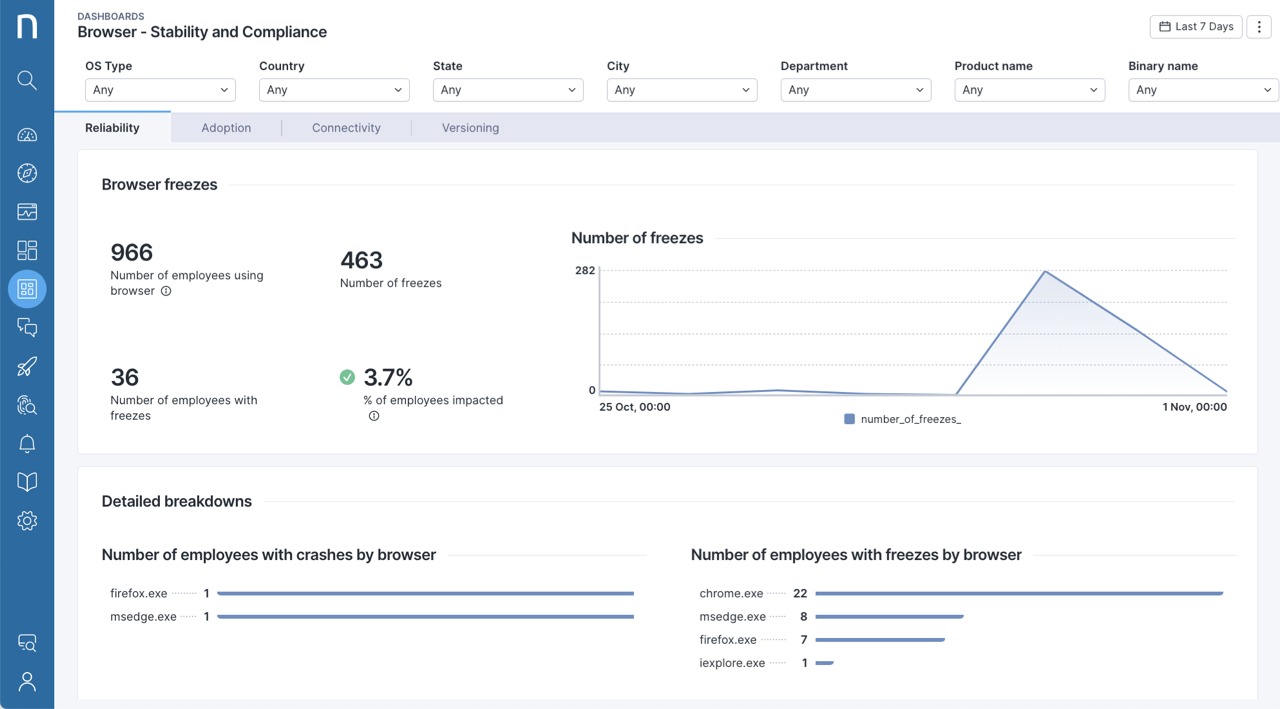The image size is (1280, 709).
Task: Open the Country filter dropdown
Action: click(334, 90)
